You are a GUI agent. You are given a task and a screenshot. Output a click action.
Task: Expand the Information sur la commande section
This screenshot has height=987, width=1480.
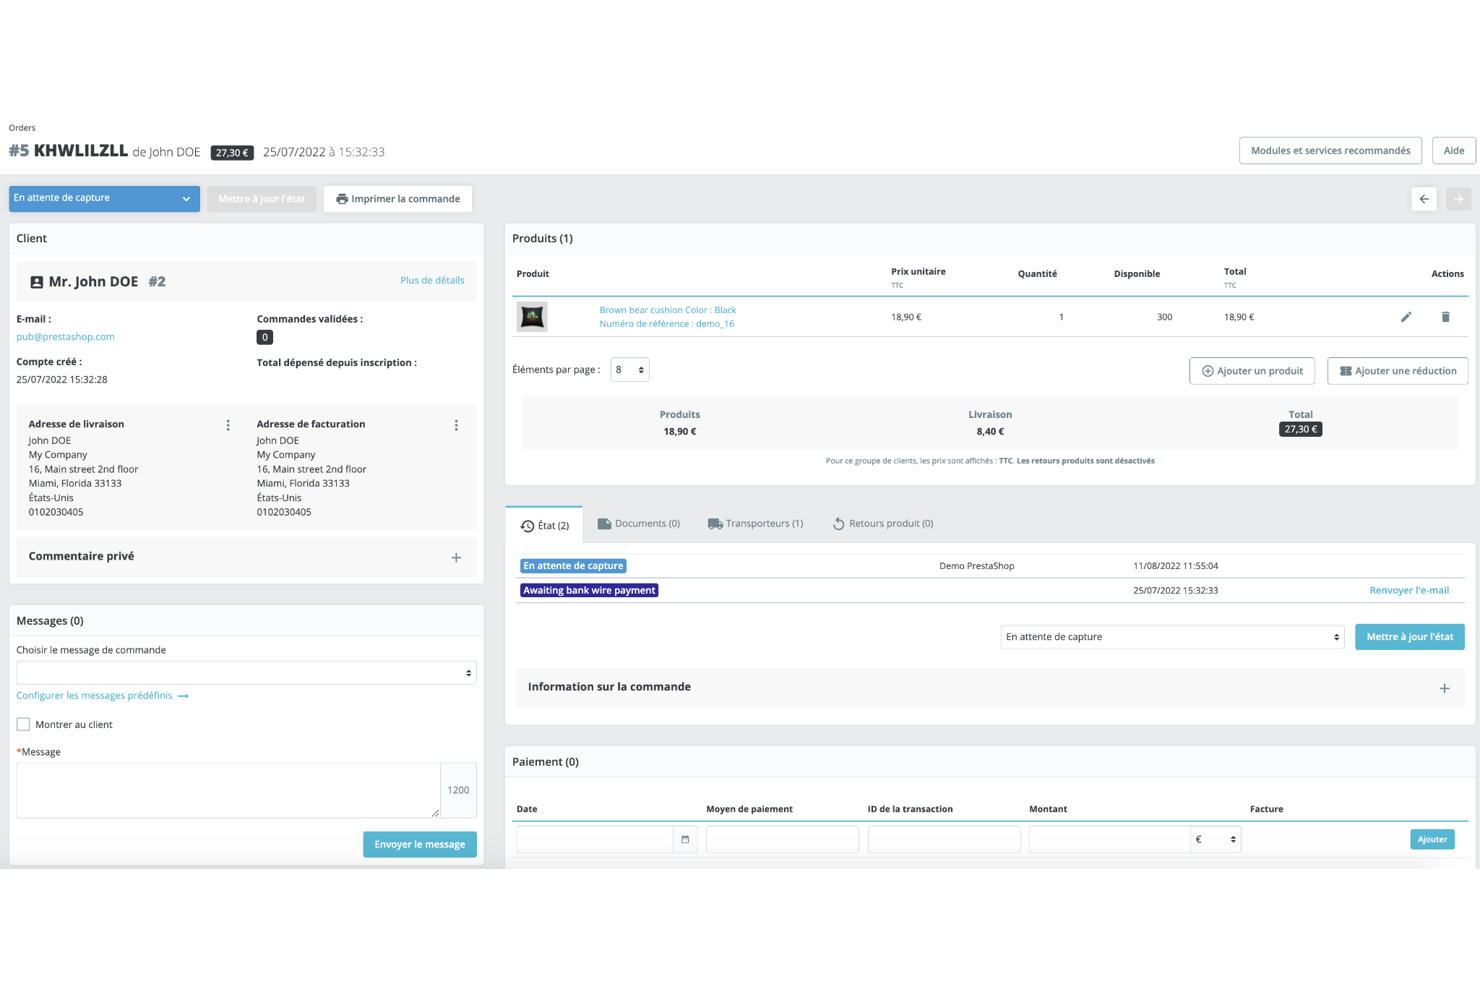[1444, 687]
